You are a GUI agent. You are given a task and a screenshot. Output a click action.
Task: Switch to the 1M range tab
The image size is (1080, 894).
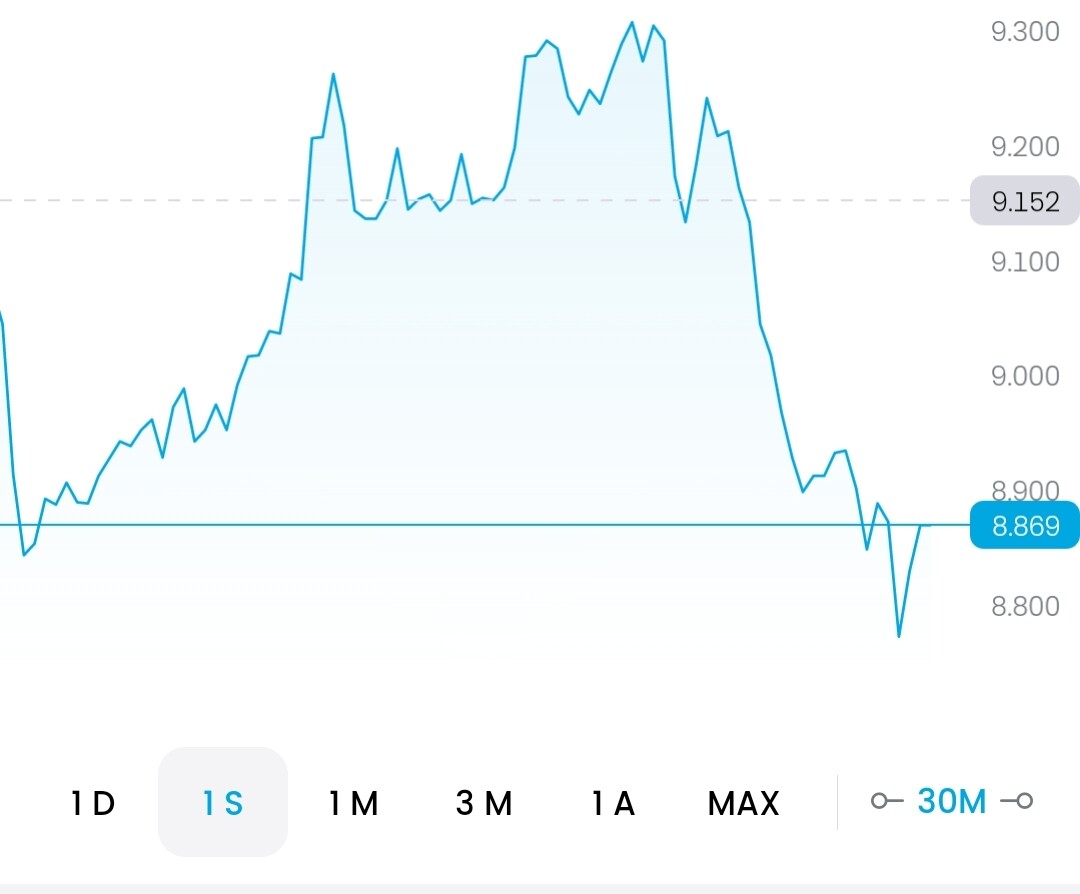click(353, 803)
